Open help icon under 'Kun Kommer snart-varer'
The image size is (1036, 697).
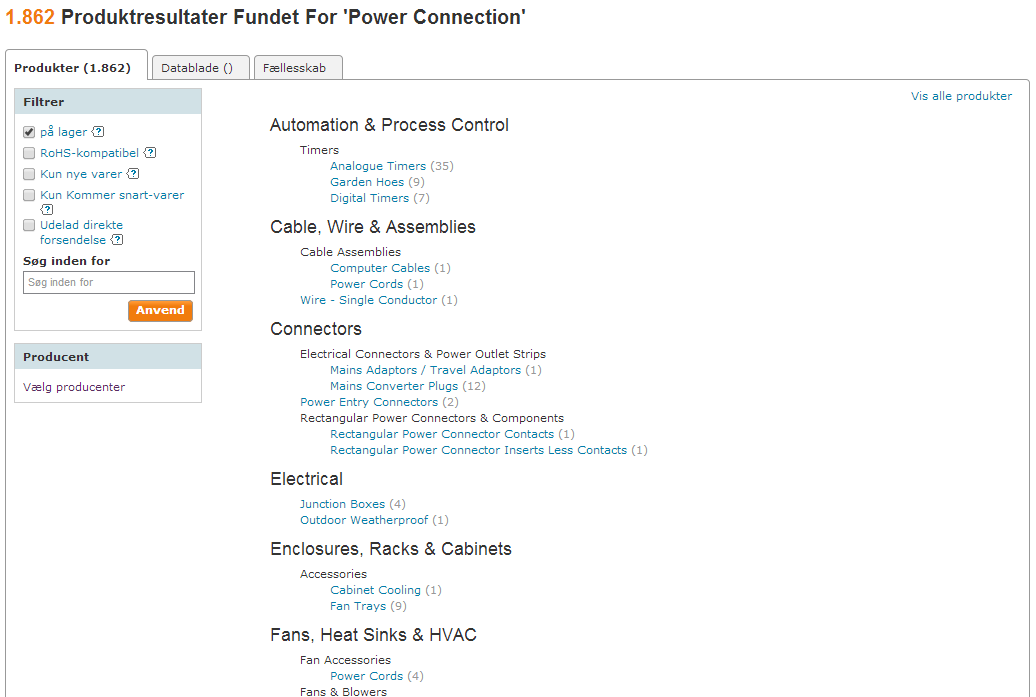click(46, 209)
